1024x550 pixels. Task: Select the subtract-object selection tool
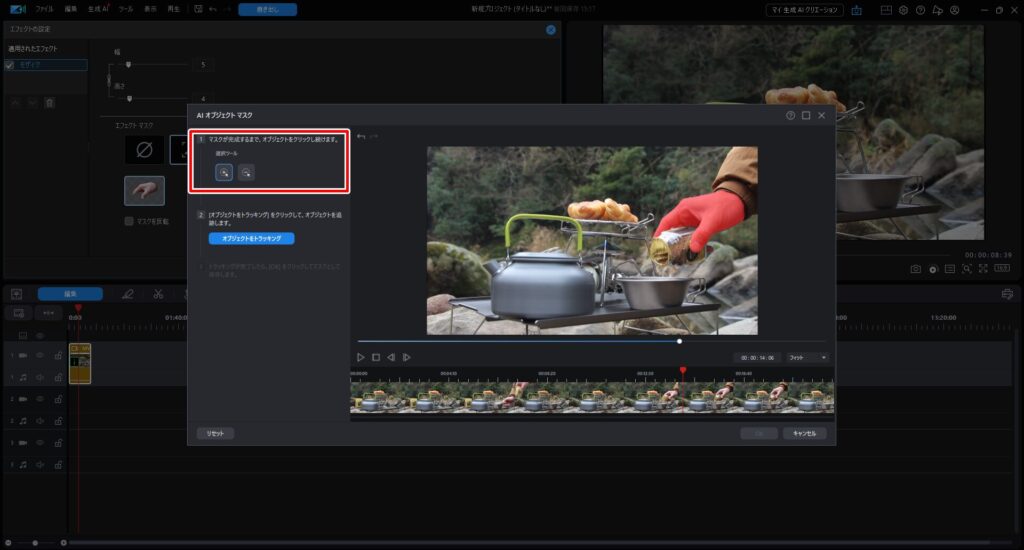point(246,172)
